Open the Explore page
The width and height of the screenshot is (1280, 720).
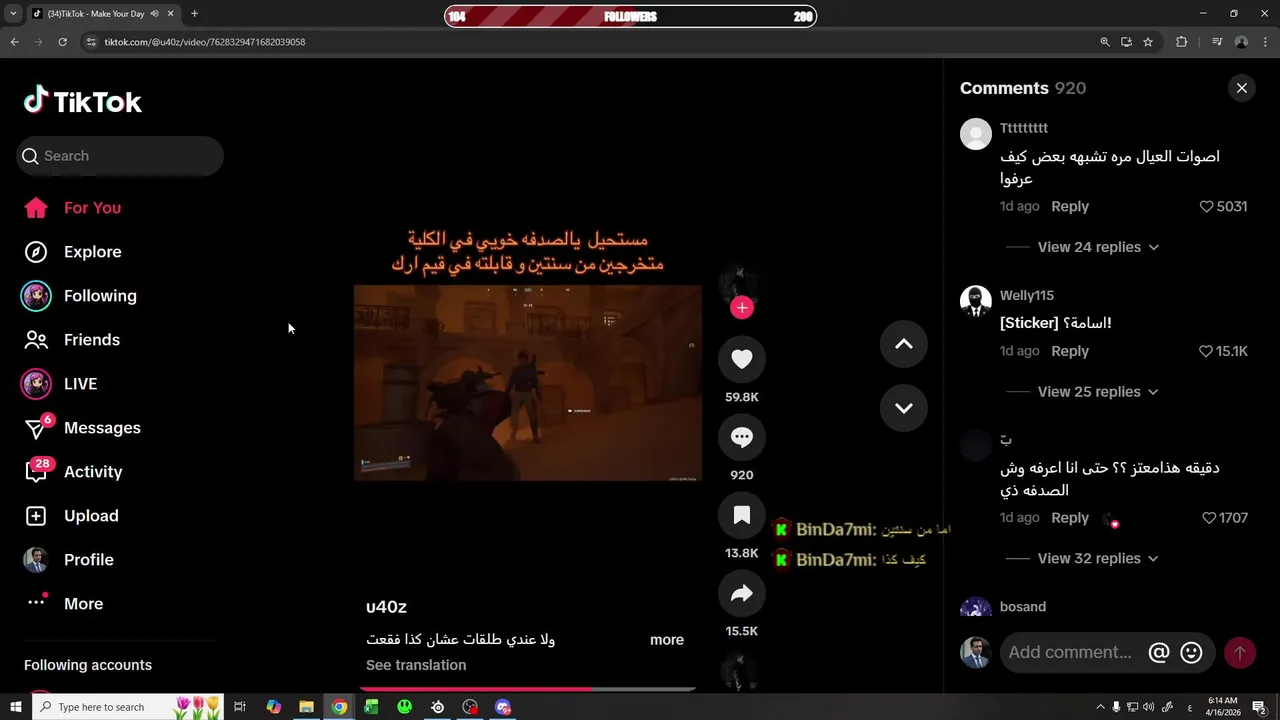pyautogui.click(x=92, y=252)
